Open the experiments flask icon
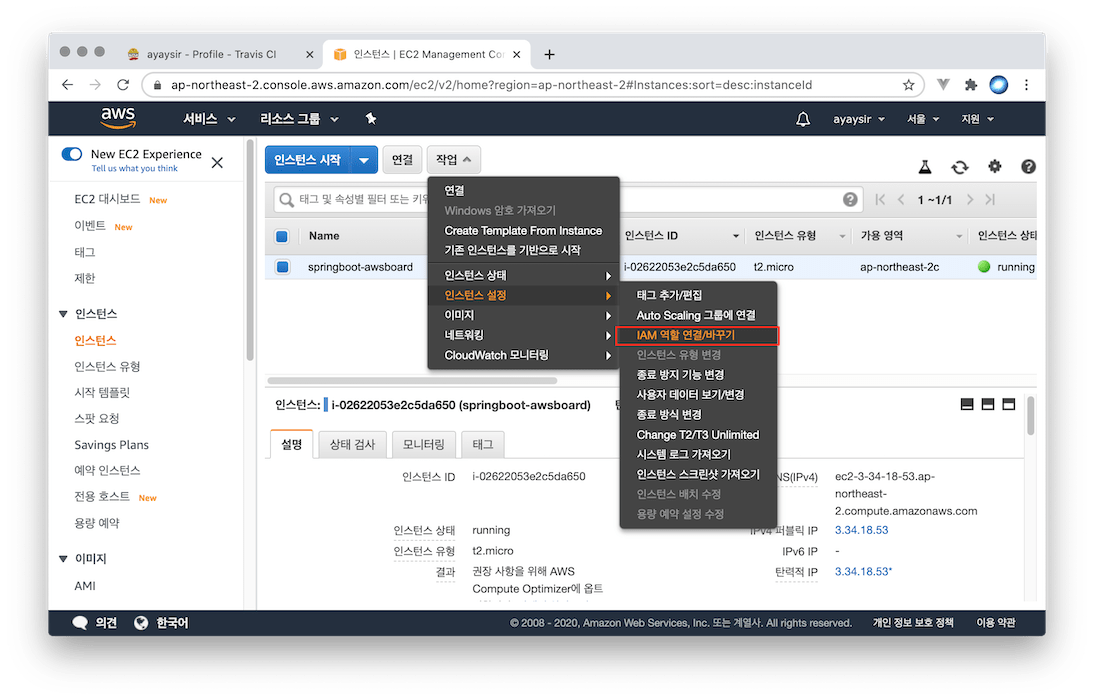1094x700 pixels. 925,168
